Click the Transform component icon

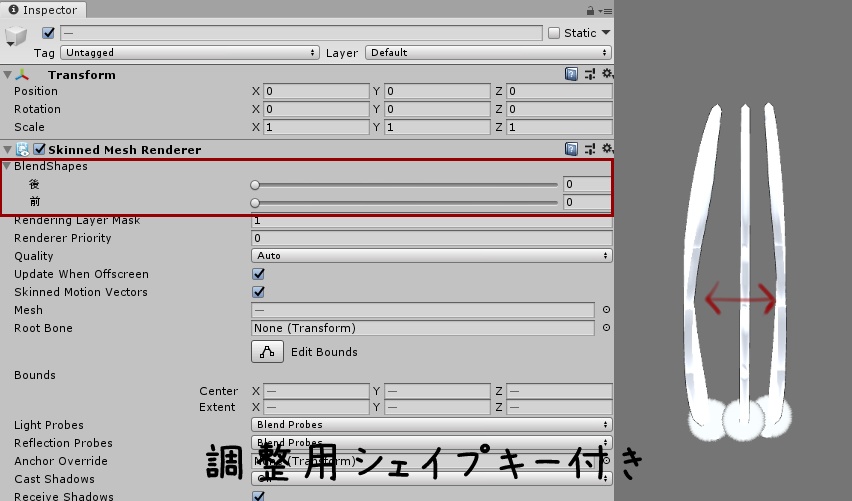coord(22,75)
